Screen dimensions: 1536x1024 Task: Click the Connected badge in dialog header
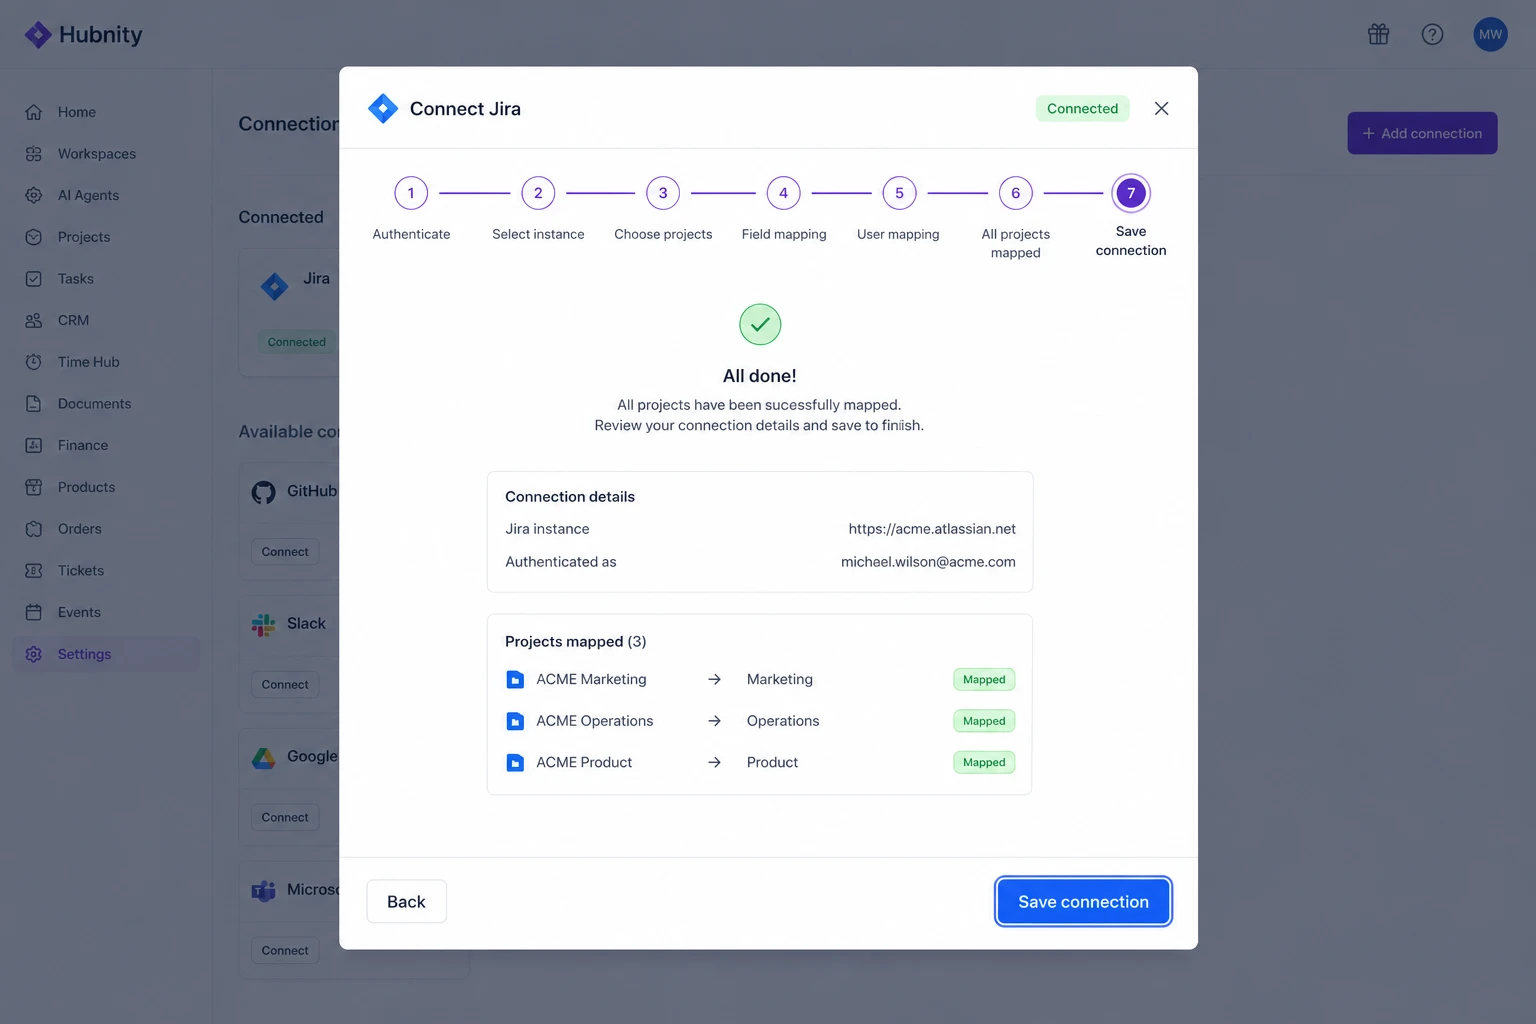(1082, 108)
